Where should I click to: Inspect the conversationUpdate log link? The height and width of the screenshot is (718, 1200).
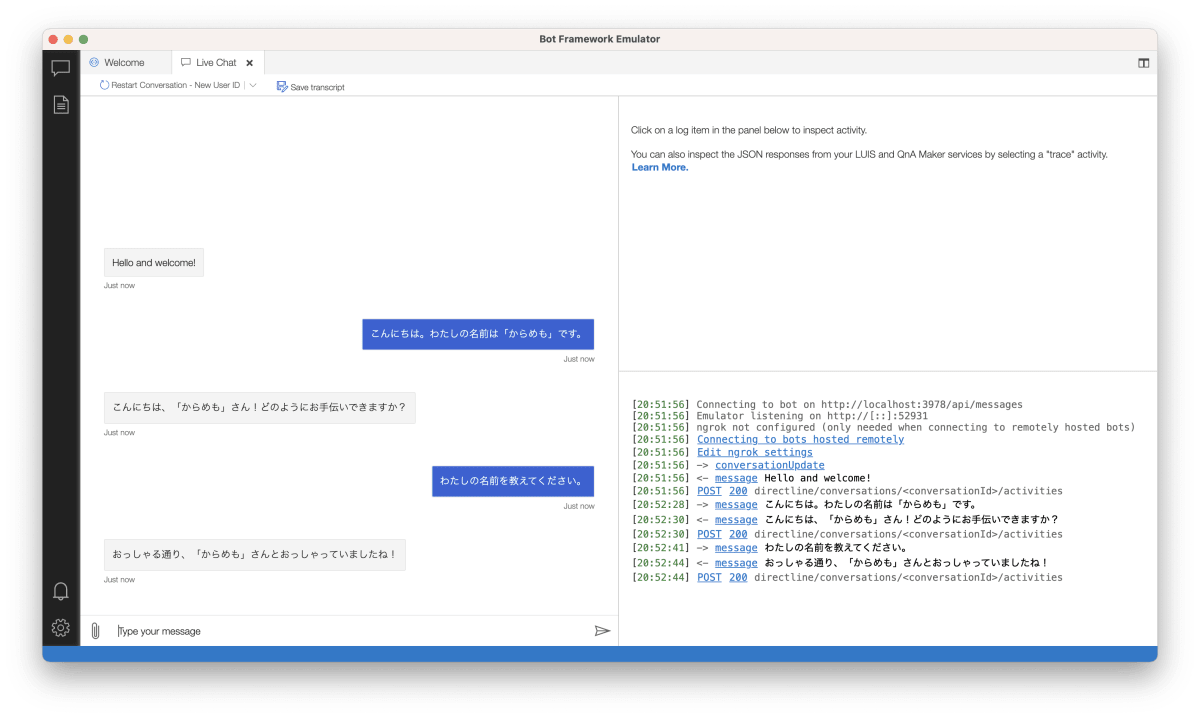770,465
